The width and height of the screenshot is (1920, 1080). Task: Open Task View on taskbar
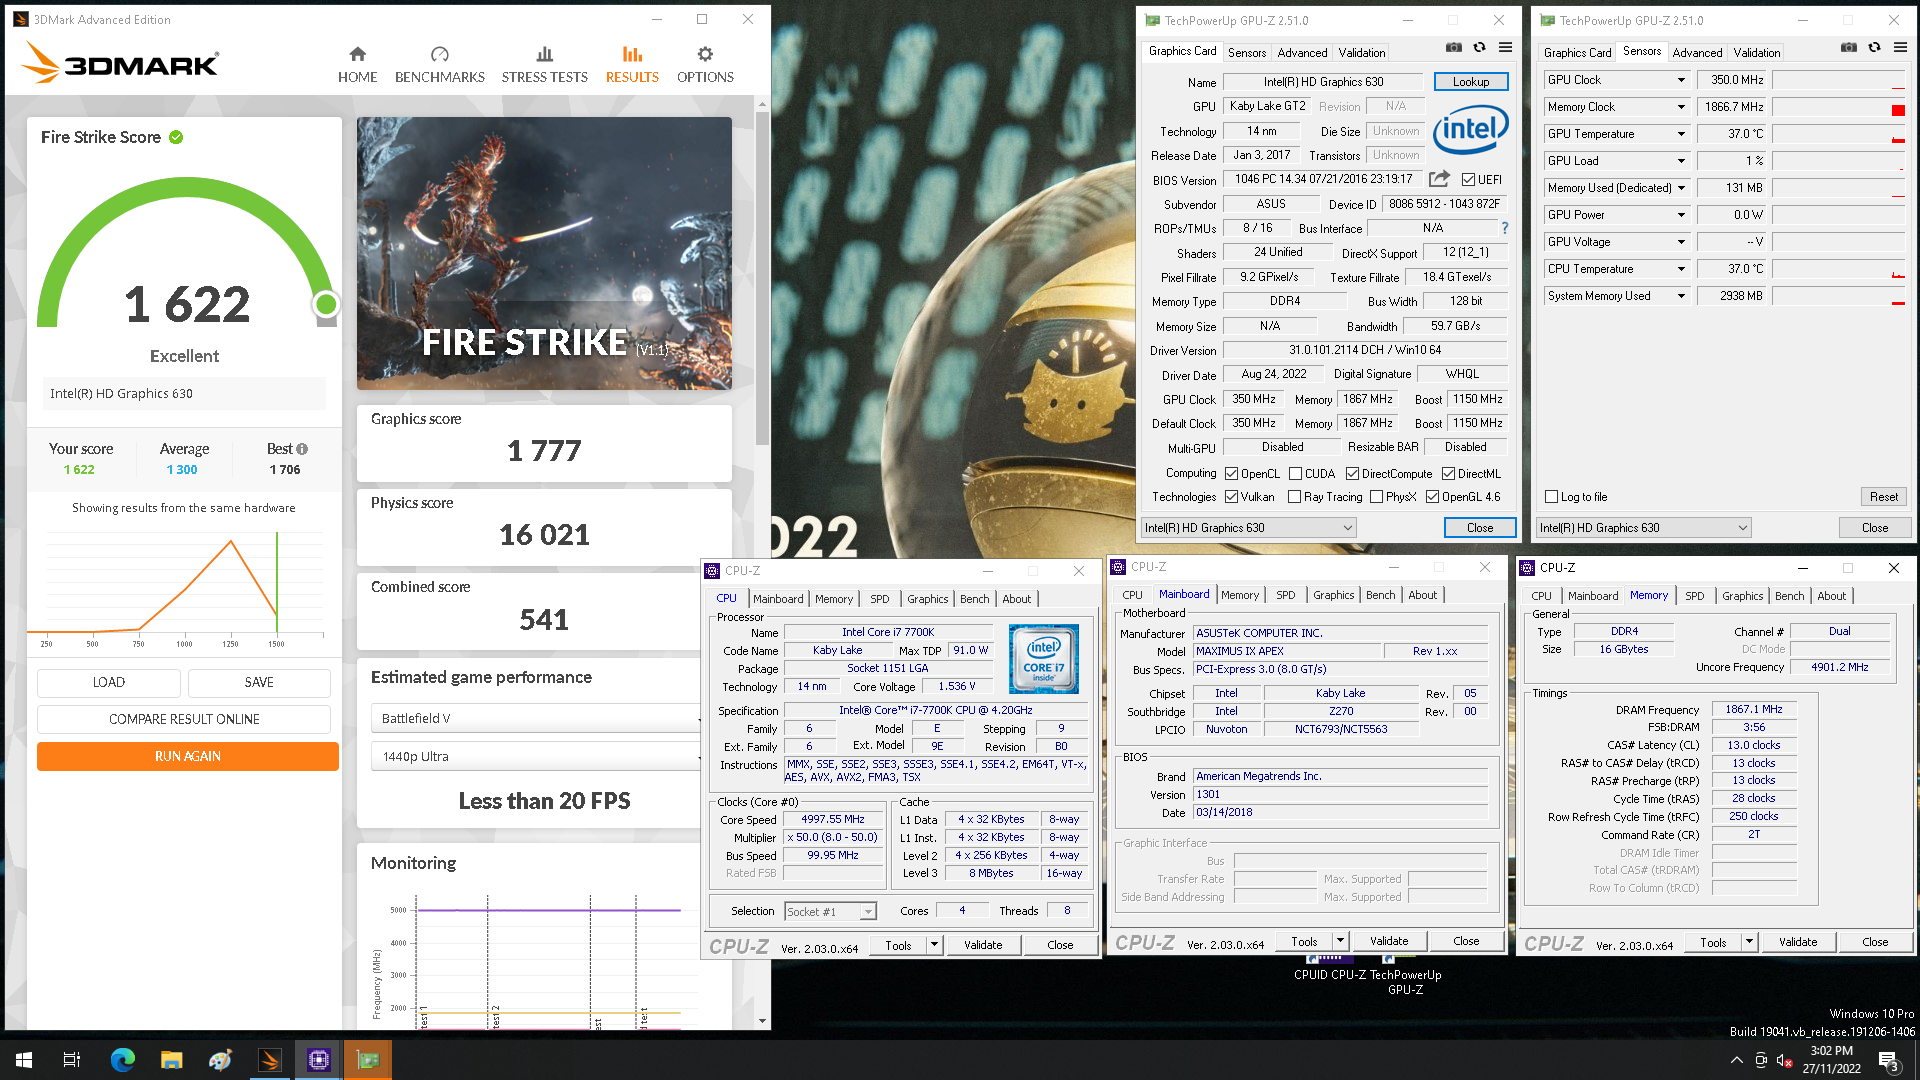[72, 1060]
